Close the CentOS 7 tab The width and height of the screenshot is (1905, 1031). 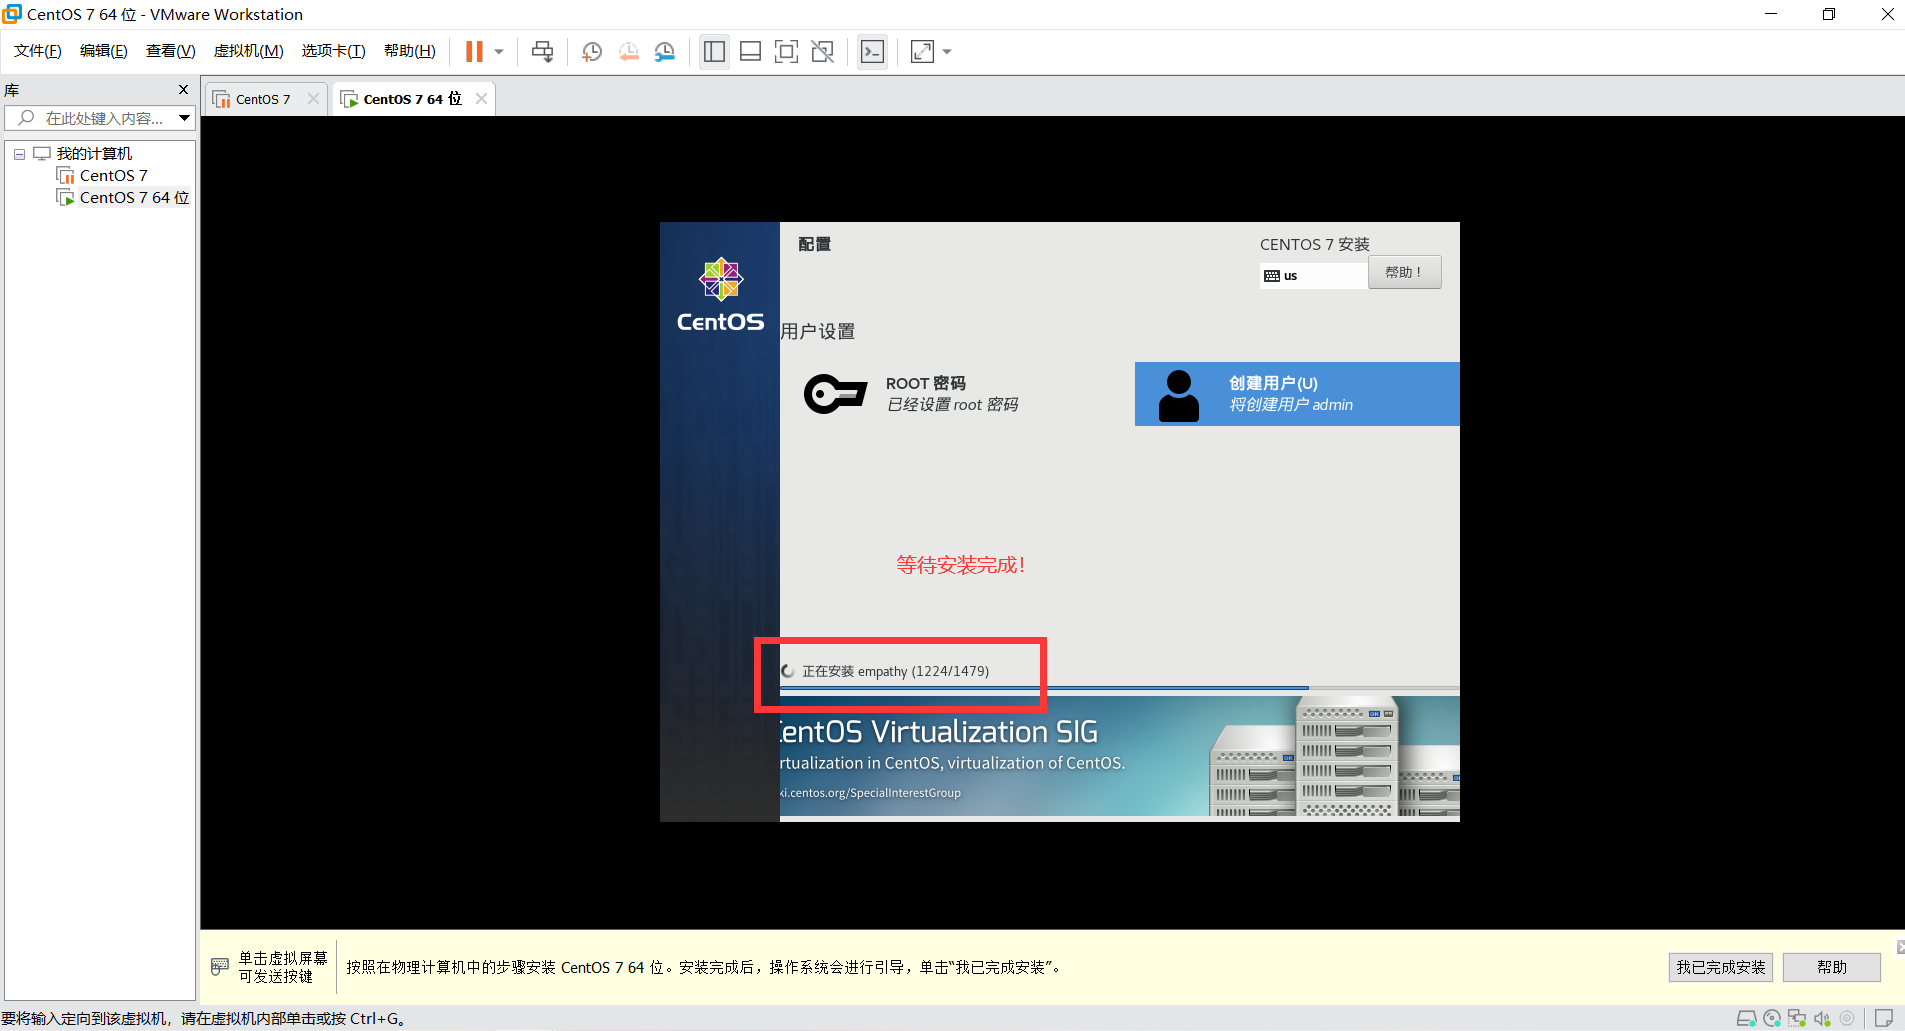point(313,99)
